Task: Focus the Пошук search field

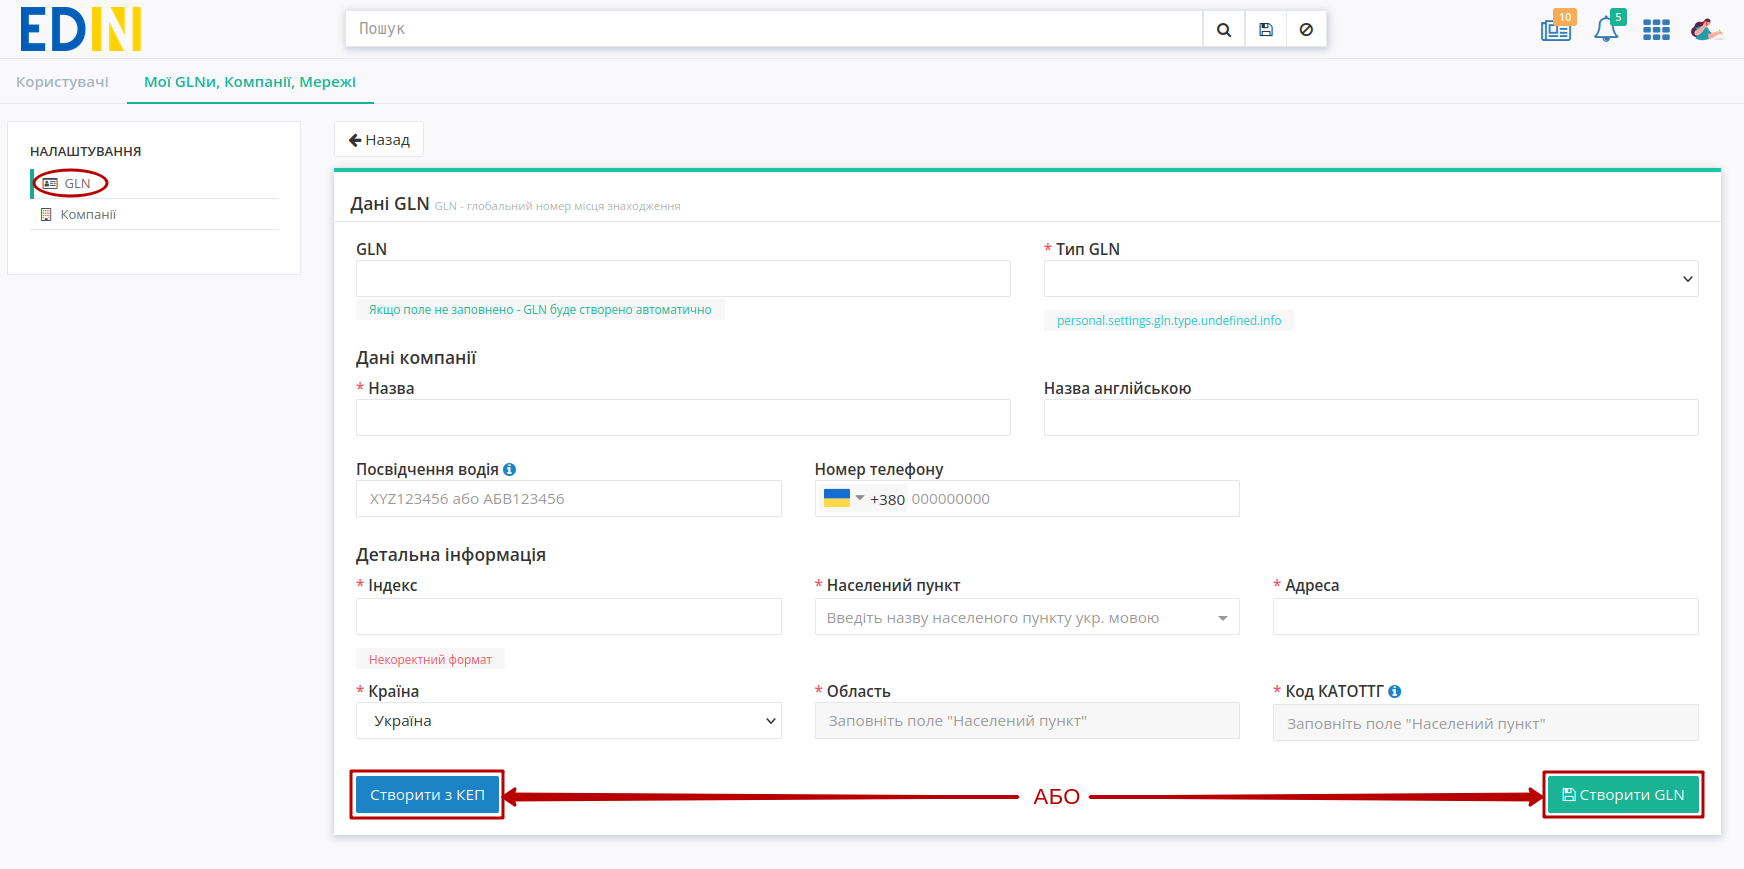Action: coord(774,29)
